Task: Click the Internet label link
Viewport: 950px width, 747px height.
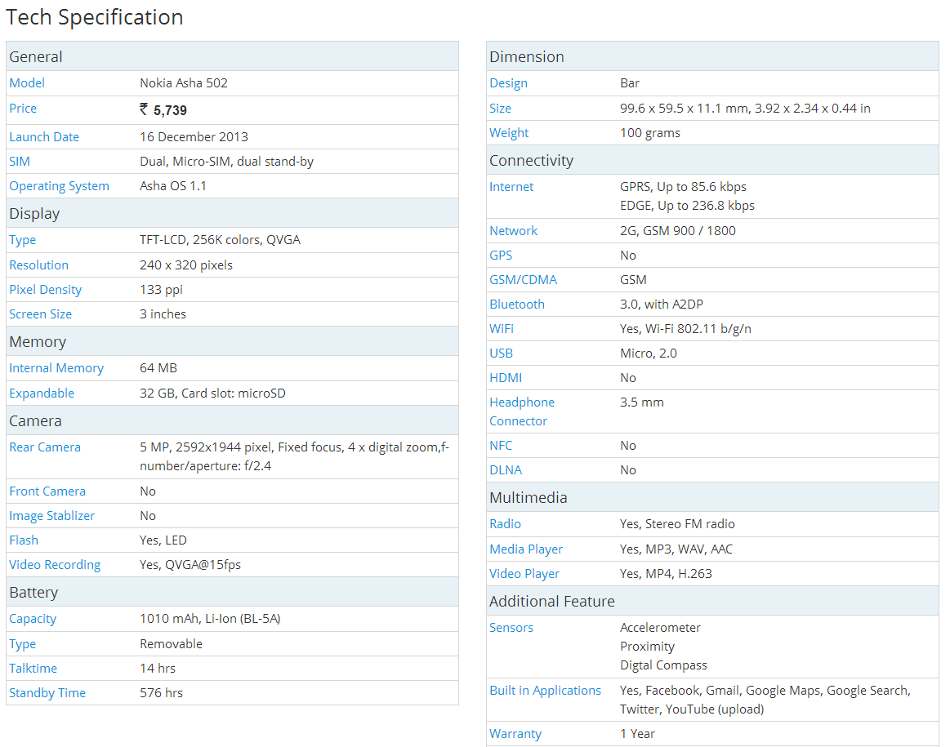Action: pyautogui.click(x=511, y=187)
